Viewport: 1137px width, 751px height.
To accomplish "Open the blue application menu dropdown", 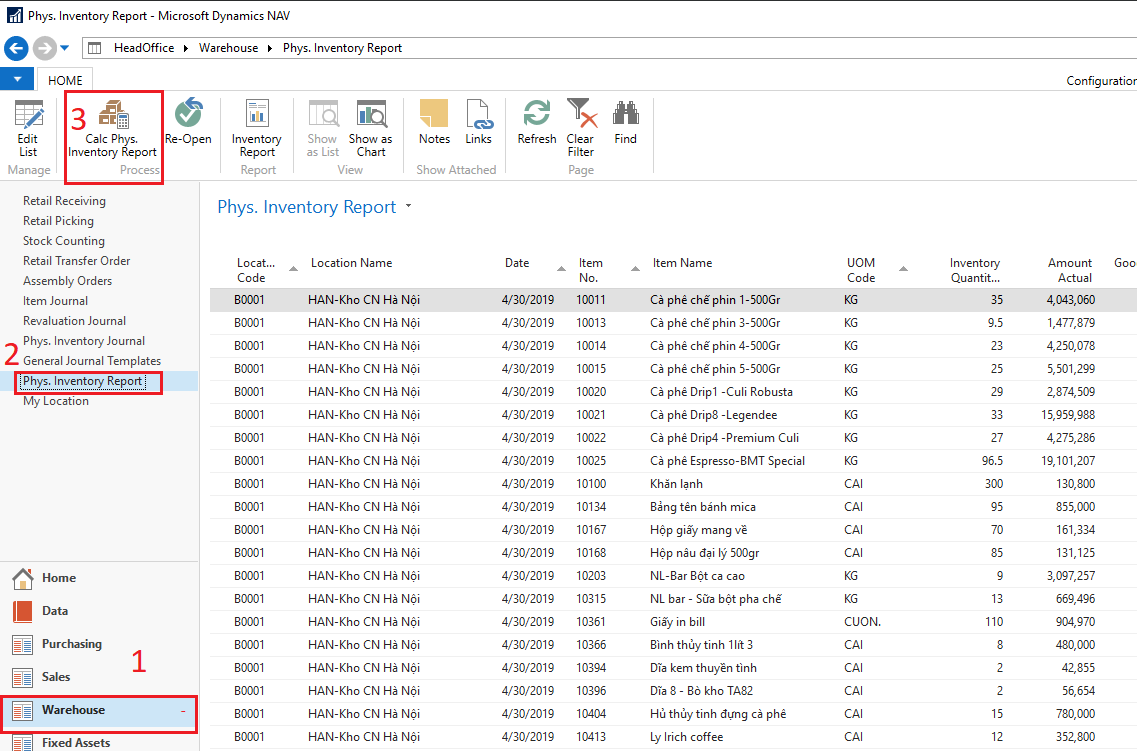I will 17,79.
